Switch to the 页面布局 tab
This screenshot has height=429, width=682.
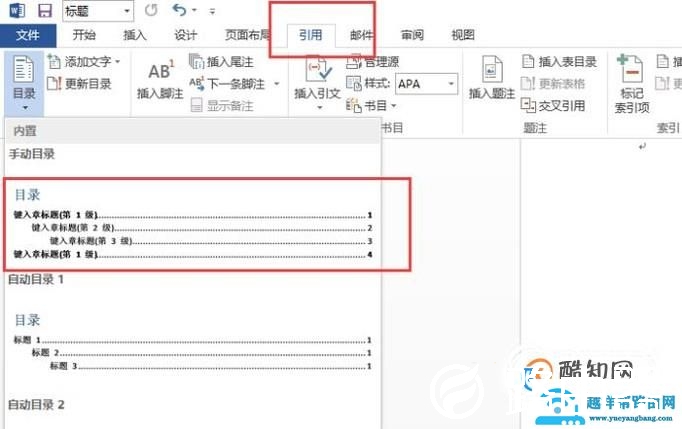pyautogui.click(x=247, y=35)
